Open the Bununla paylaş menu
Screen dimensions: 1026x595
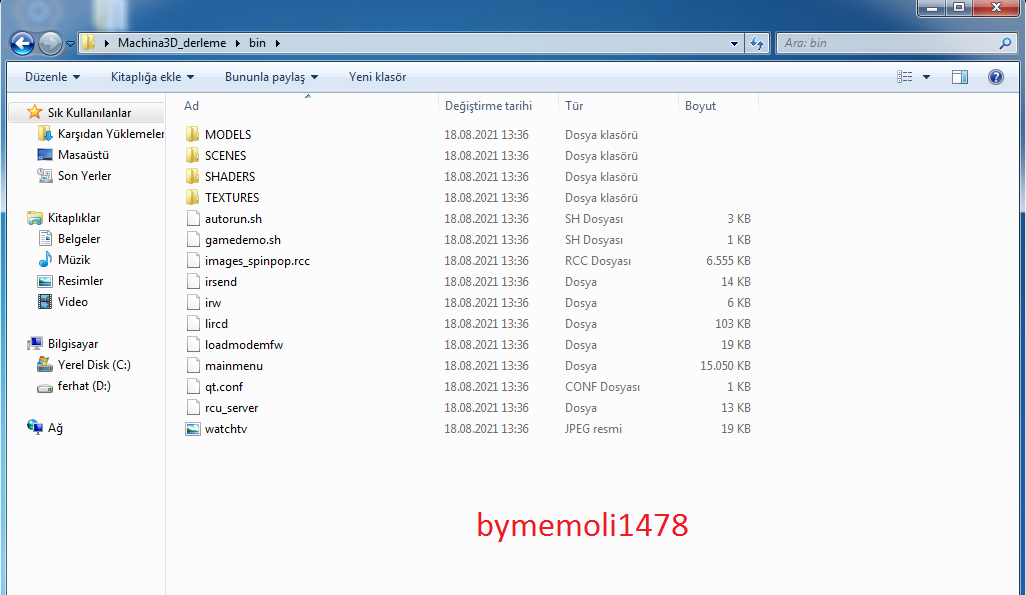tap(272, 77)
